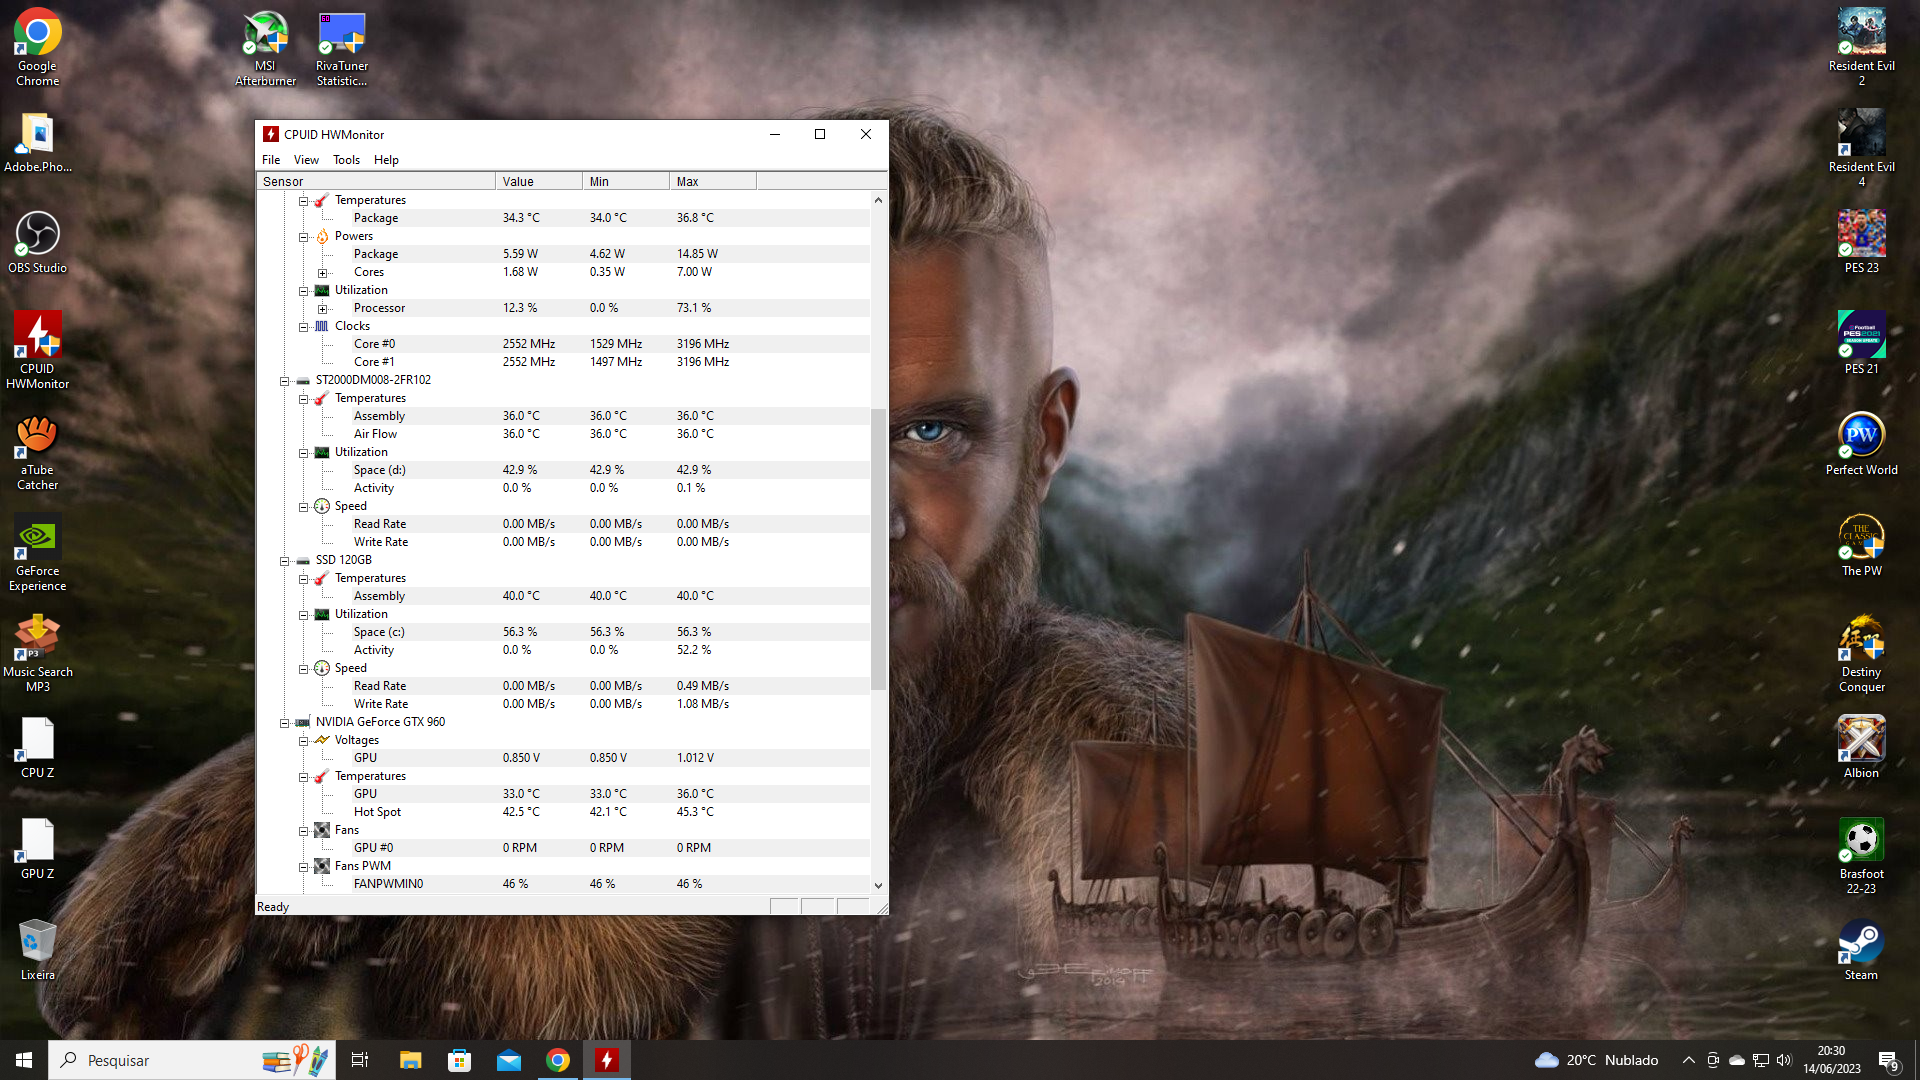Screen dimensions: 1920x1080
Task: Expand the Cores power row
Action: click(x=322, y=273)
